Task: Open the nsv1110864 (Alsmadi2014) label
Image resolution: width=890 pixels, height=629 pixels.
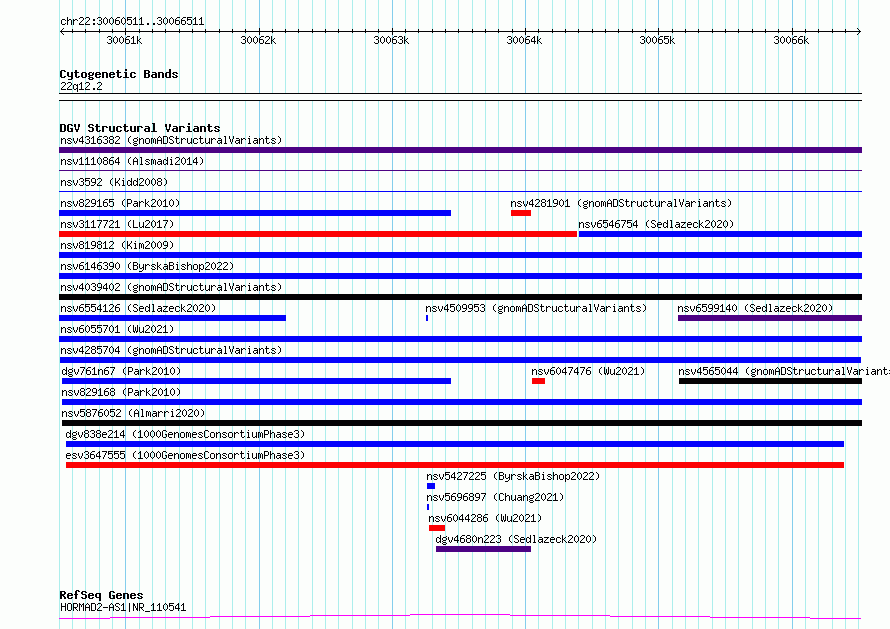Action: (x=132, y=161)
